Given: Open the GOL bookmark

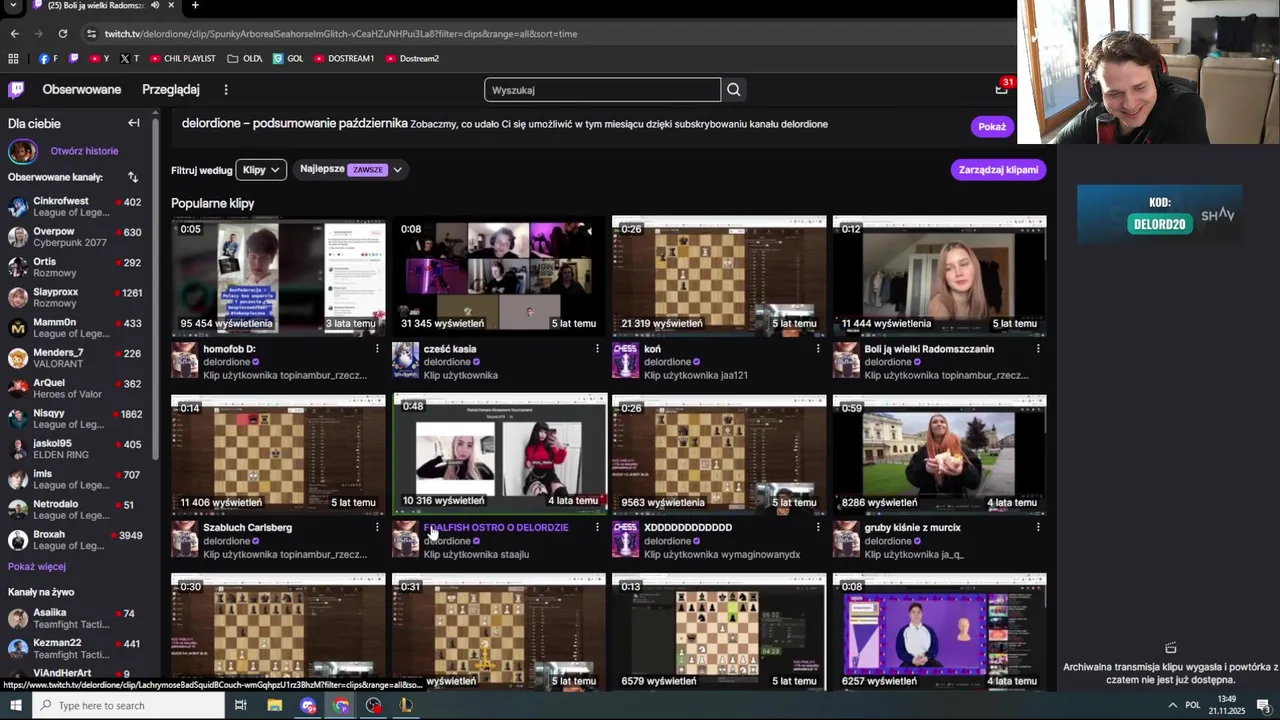Looking at the screenshot, I should pos(288,58).
